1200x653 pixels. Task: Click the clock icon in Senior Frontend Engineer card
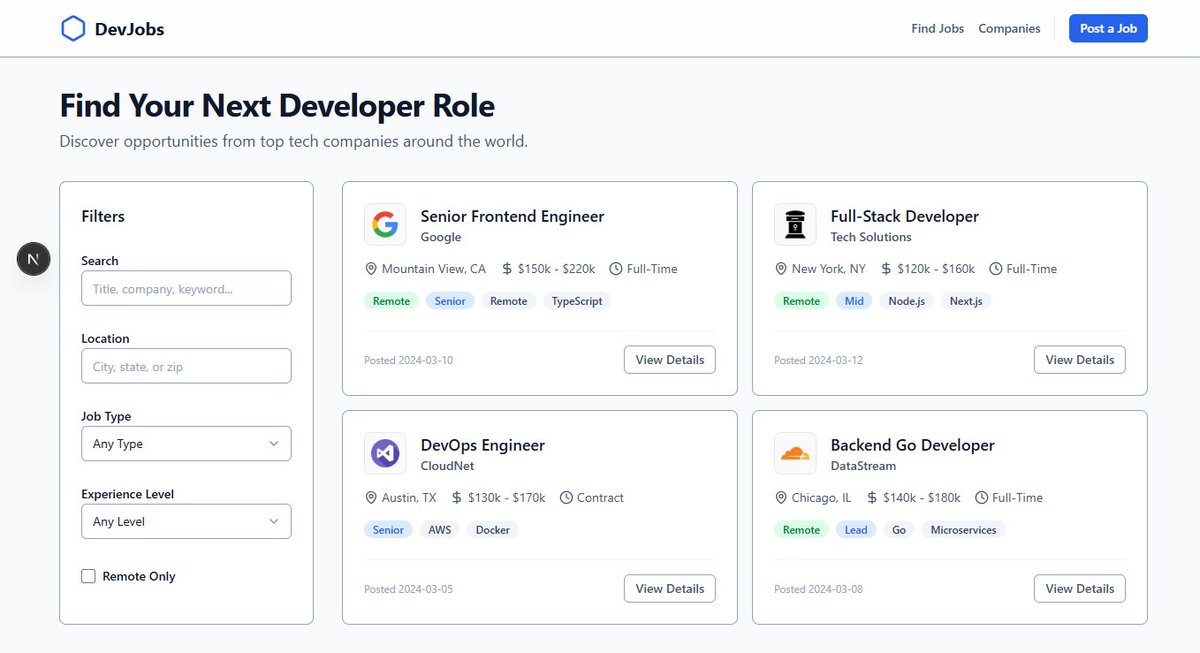point(616,269)
